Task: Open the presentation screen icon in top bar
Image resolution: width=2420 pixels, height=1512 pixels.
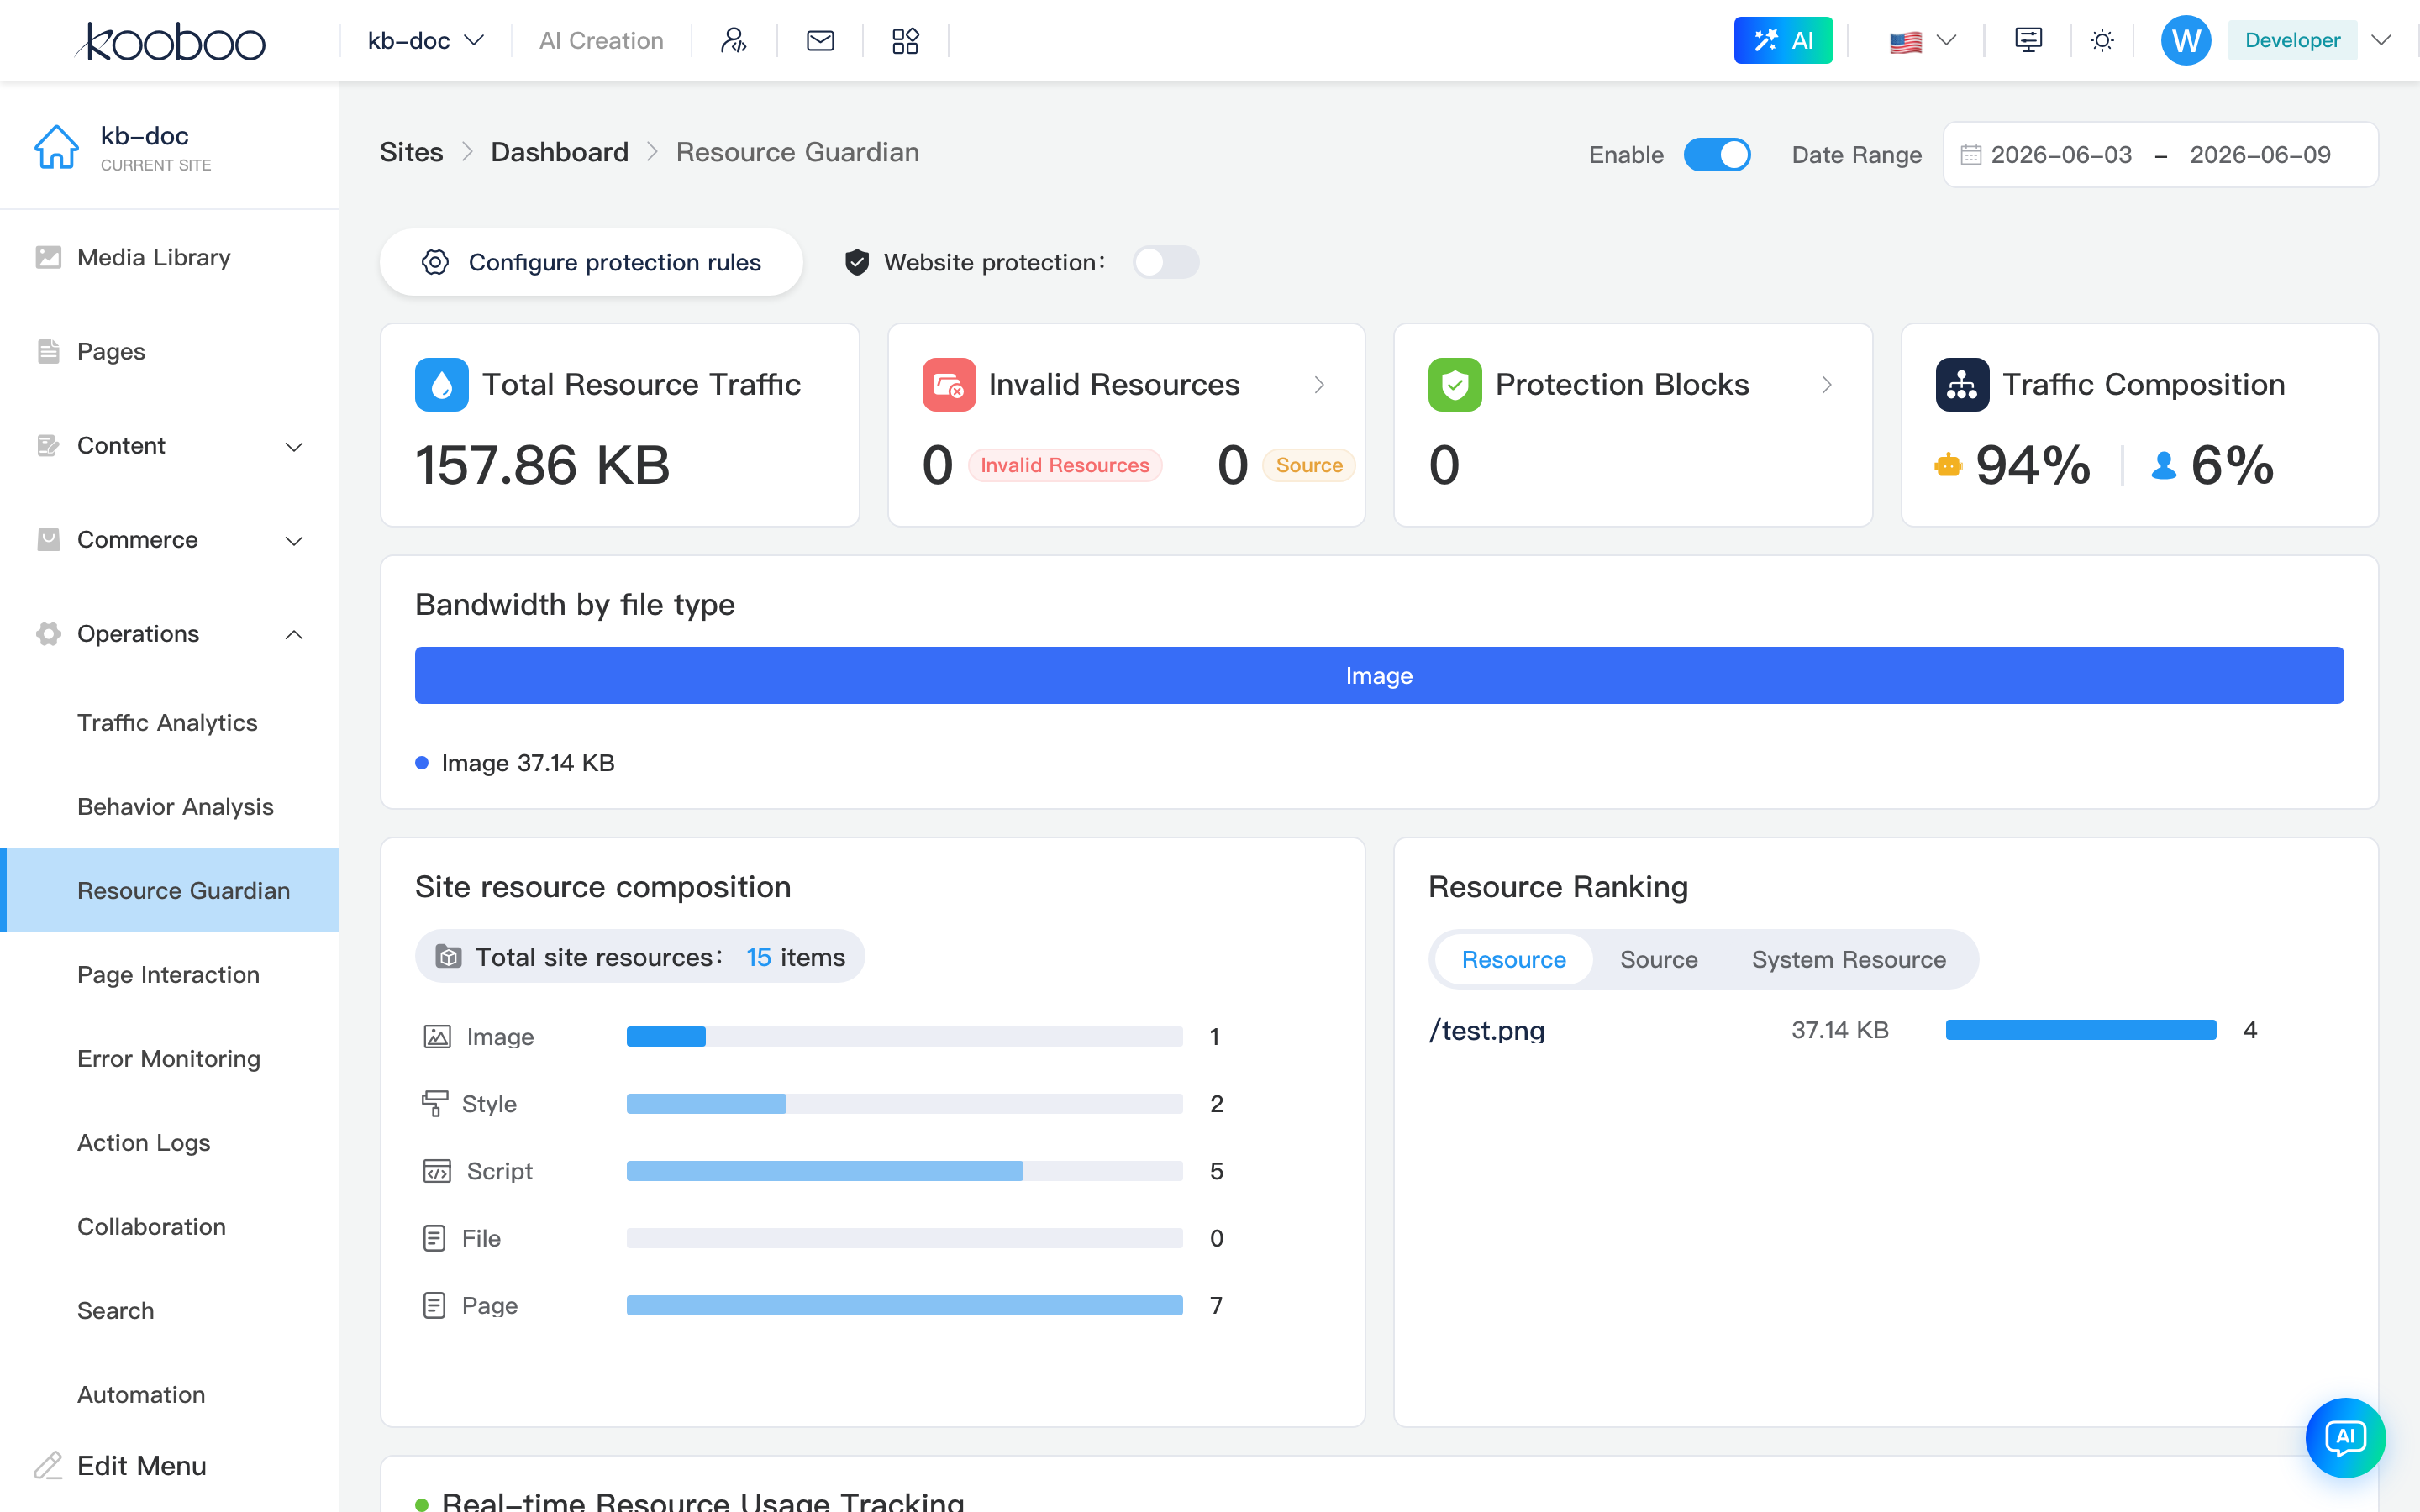Action: point(2028,41)
